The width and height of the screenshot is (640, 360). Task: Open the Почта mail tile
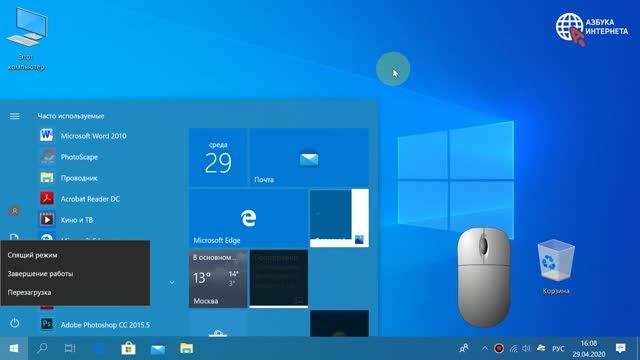309,157
